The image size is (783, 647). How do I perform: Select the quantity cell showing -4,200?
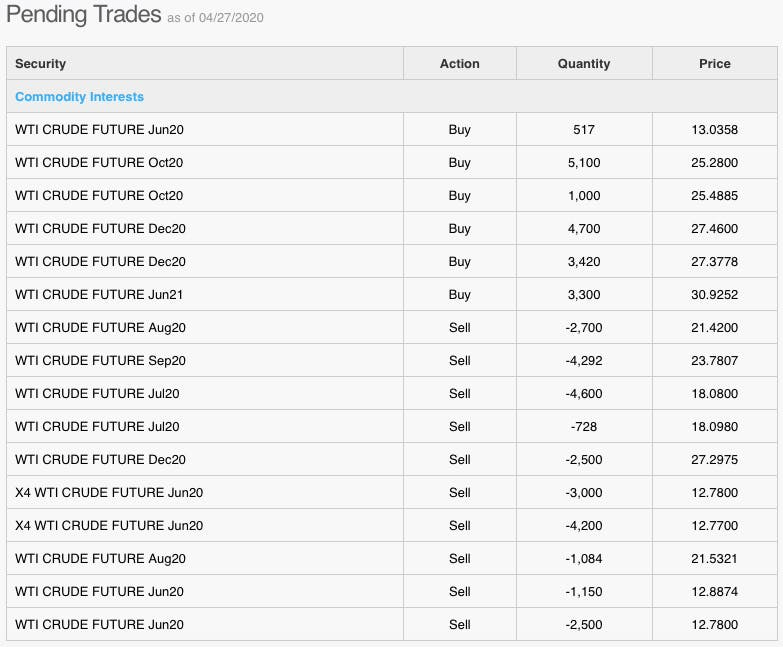[584, 526]
